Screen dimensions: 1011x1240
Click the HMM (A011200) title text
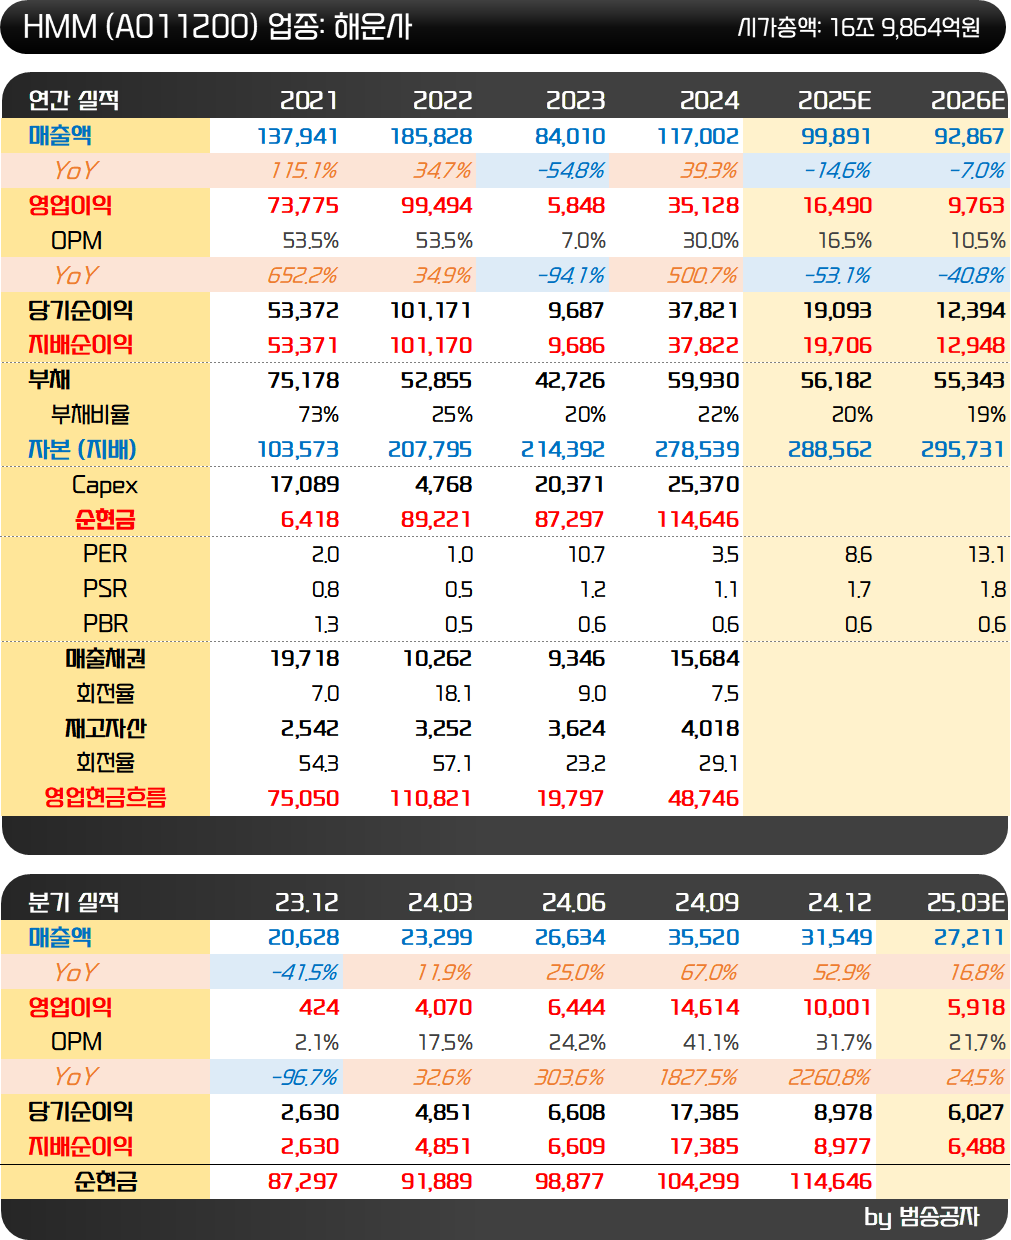pos(141,27)
